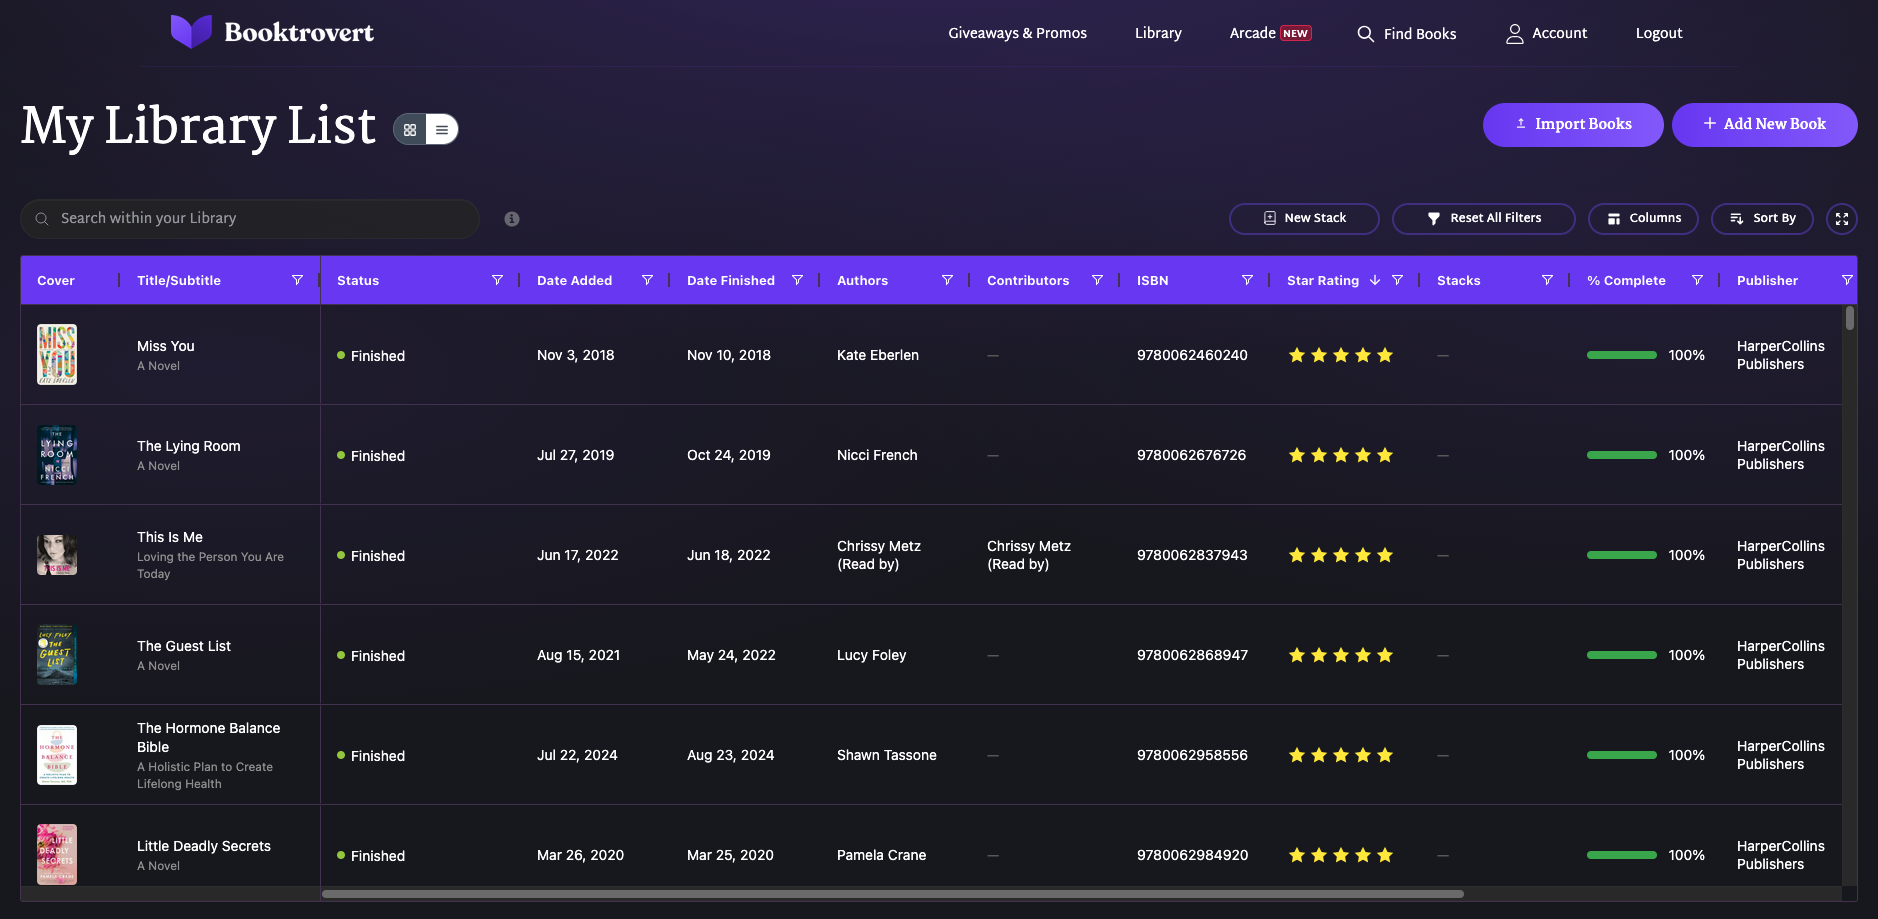1878x919 pixels.
Task: Click Miss You star rating
Action: (x=1341, y=355)
